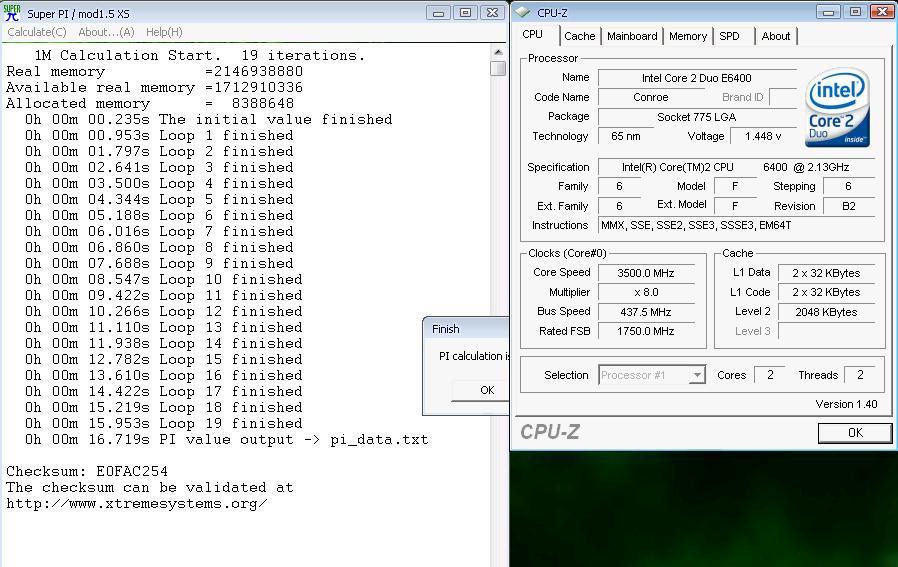This screenshot has width=898, height=567.
Task: Go to CPU-Z's About tab
Action: pos(776,36)
